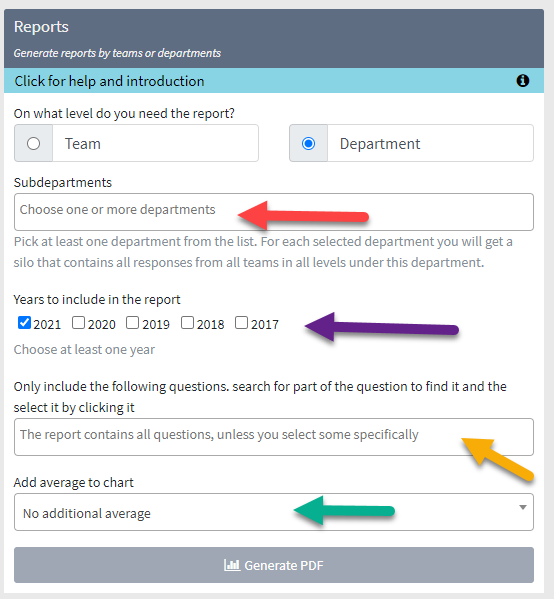
Task: Click the Generate PDF button
Action: coord(274,565)
